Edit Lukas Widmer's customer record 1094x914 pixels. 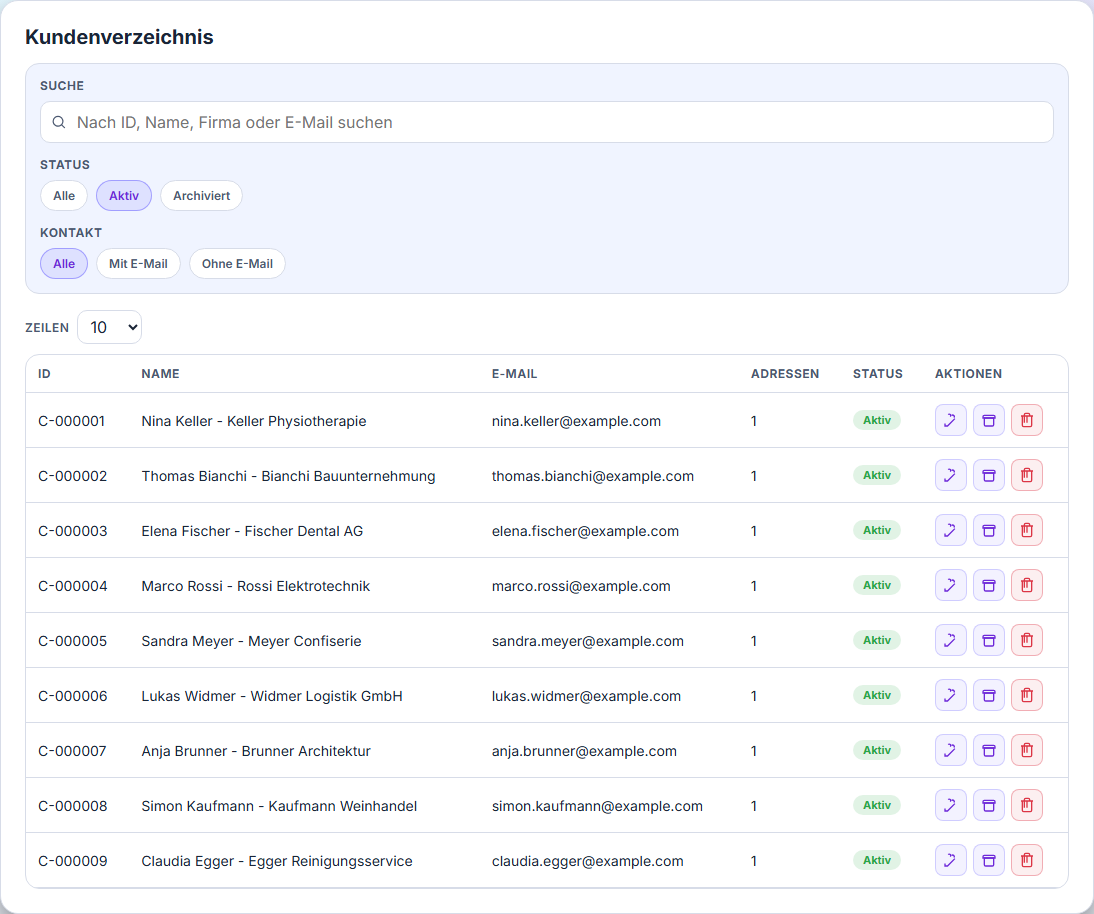950,696
